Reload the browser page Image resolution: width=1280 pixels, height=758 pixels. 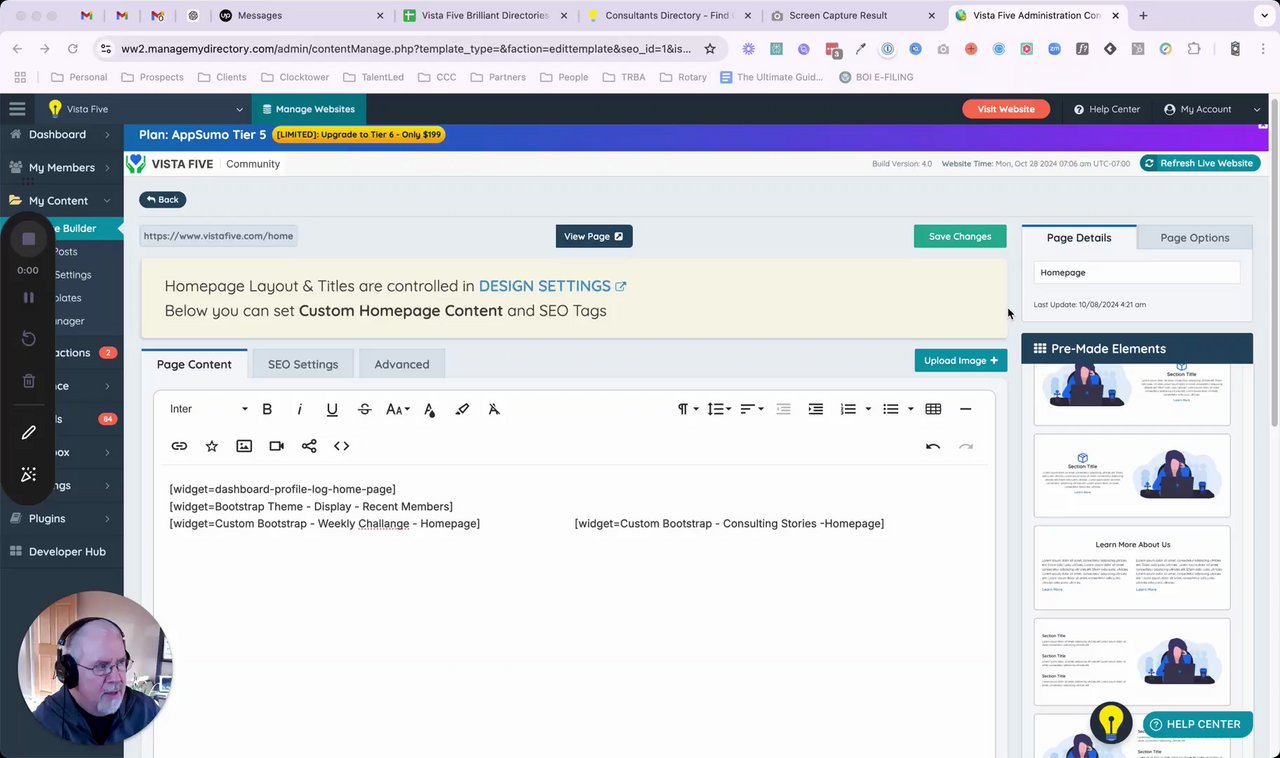73,48
